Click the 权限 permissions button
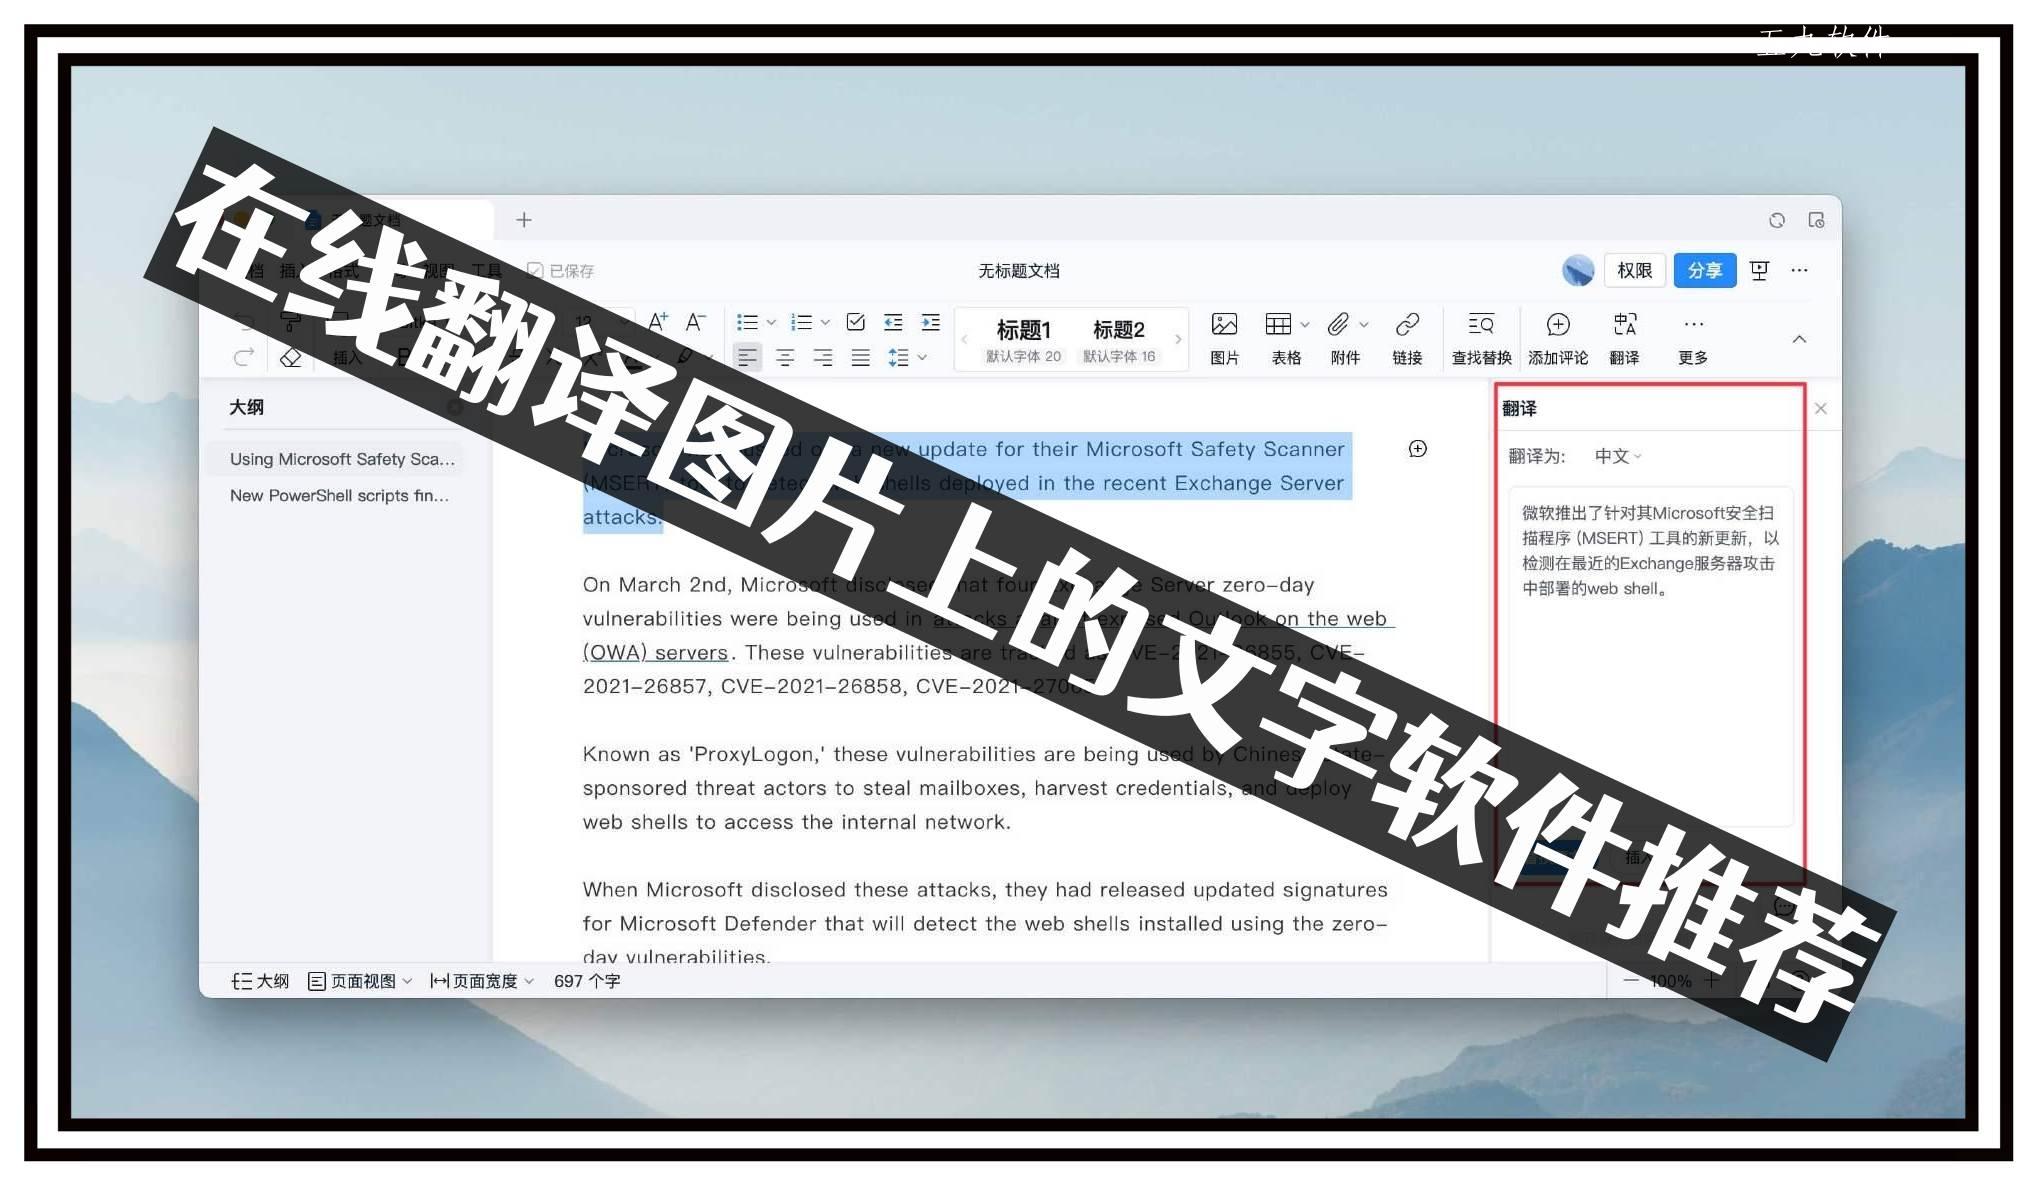The width and height of the screenshot is (2041, 1189). click(x=1634, y=270)
